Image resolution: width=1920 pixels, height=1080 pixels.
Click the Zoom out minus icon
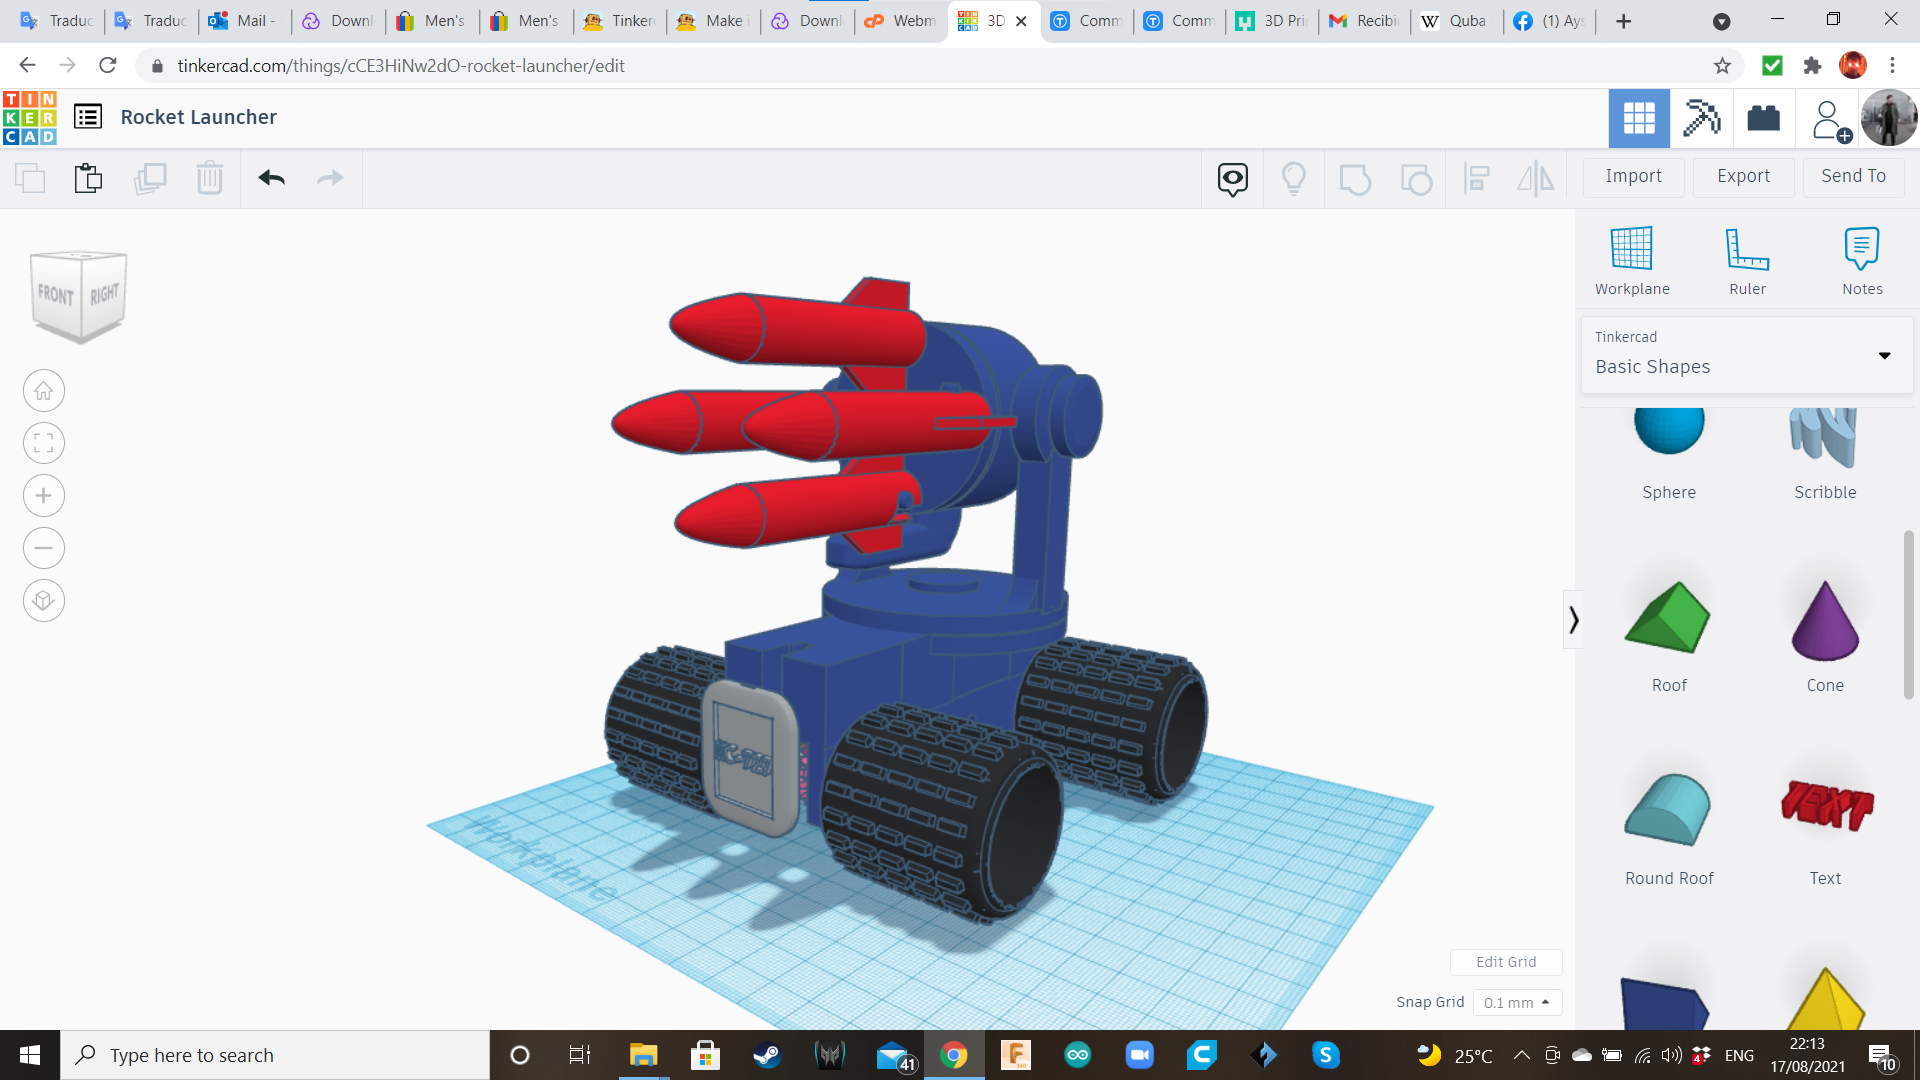[x=44, y=548]
